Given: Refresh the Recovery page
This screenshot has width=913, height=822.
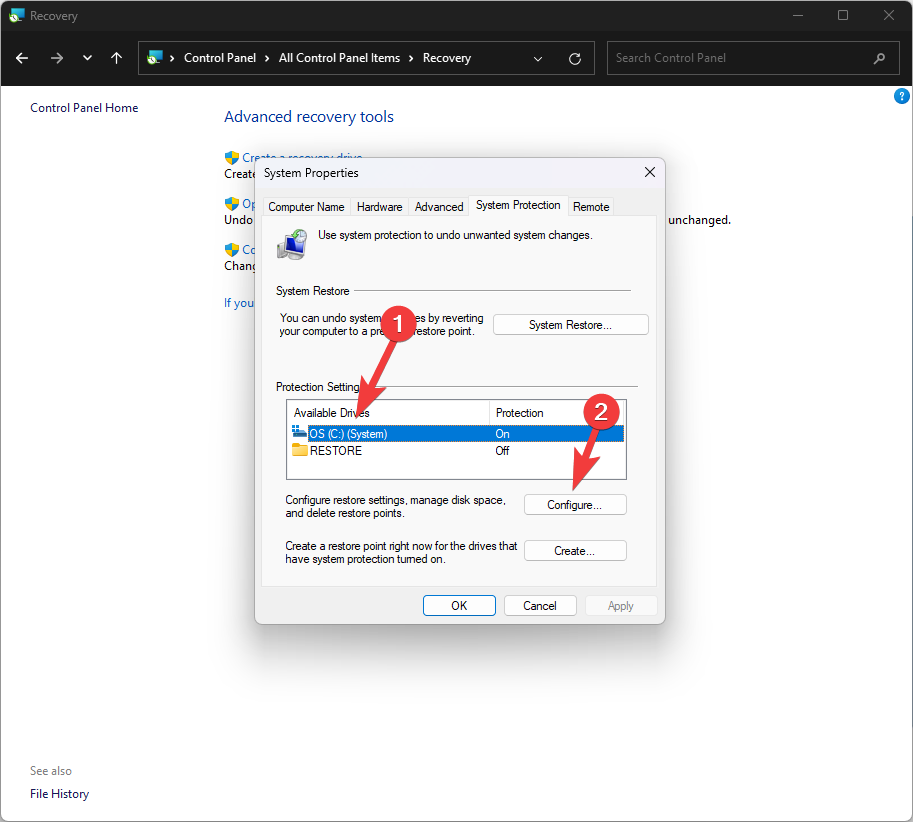Looking at the screenshot, I should [x=574, y=58].
